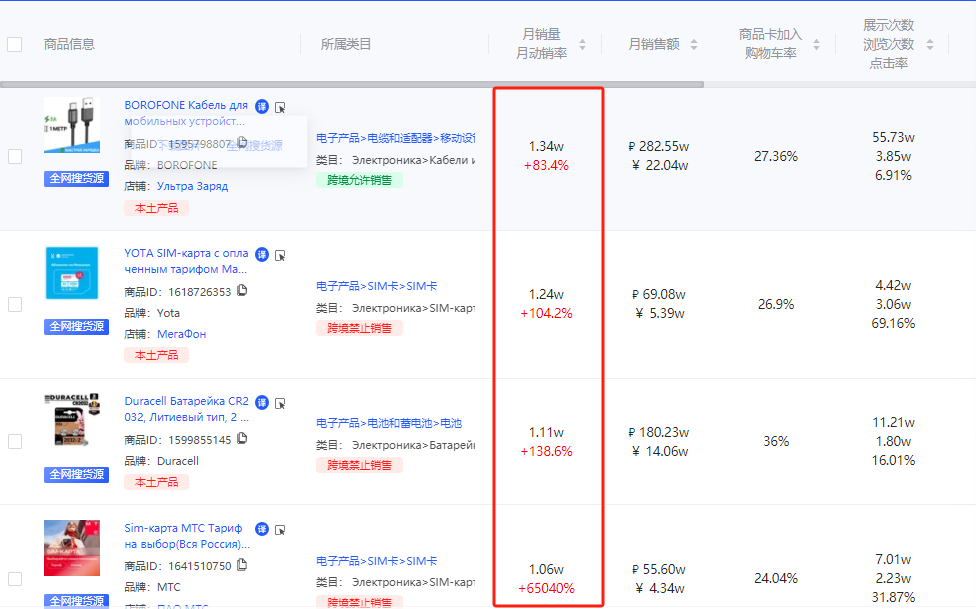976x609 pixels.
Task: Click the click-through rate 69.16%
Action: [x=893, y=324]
